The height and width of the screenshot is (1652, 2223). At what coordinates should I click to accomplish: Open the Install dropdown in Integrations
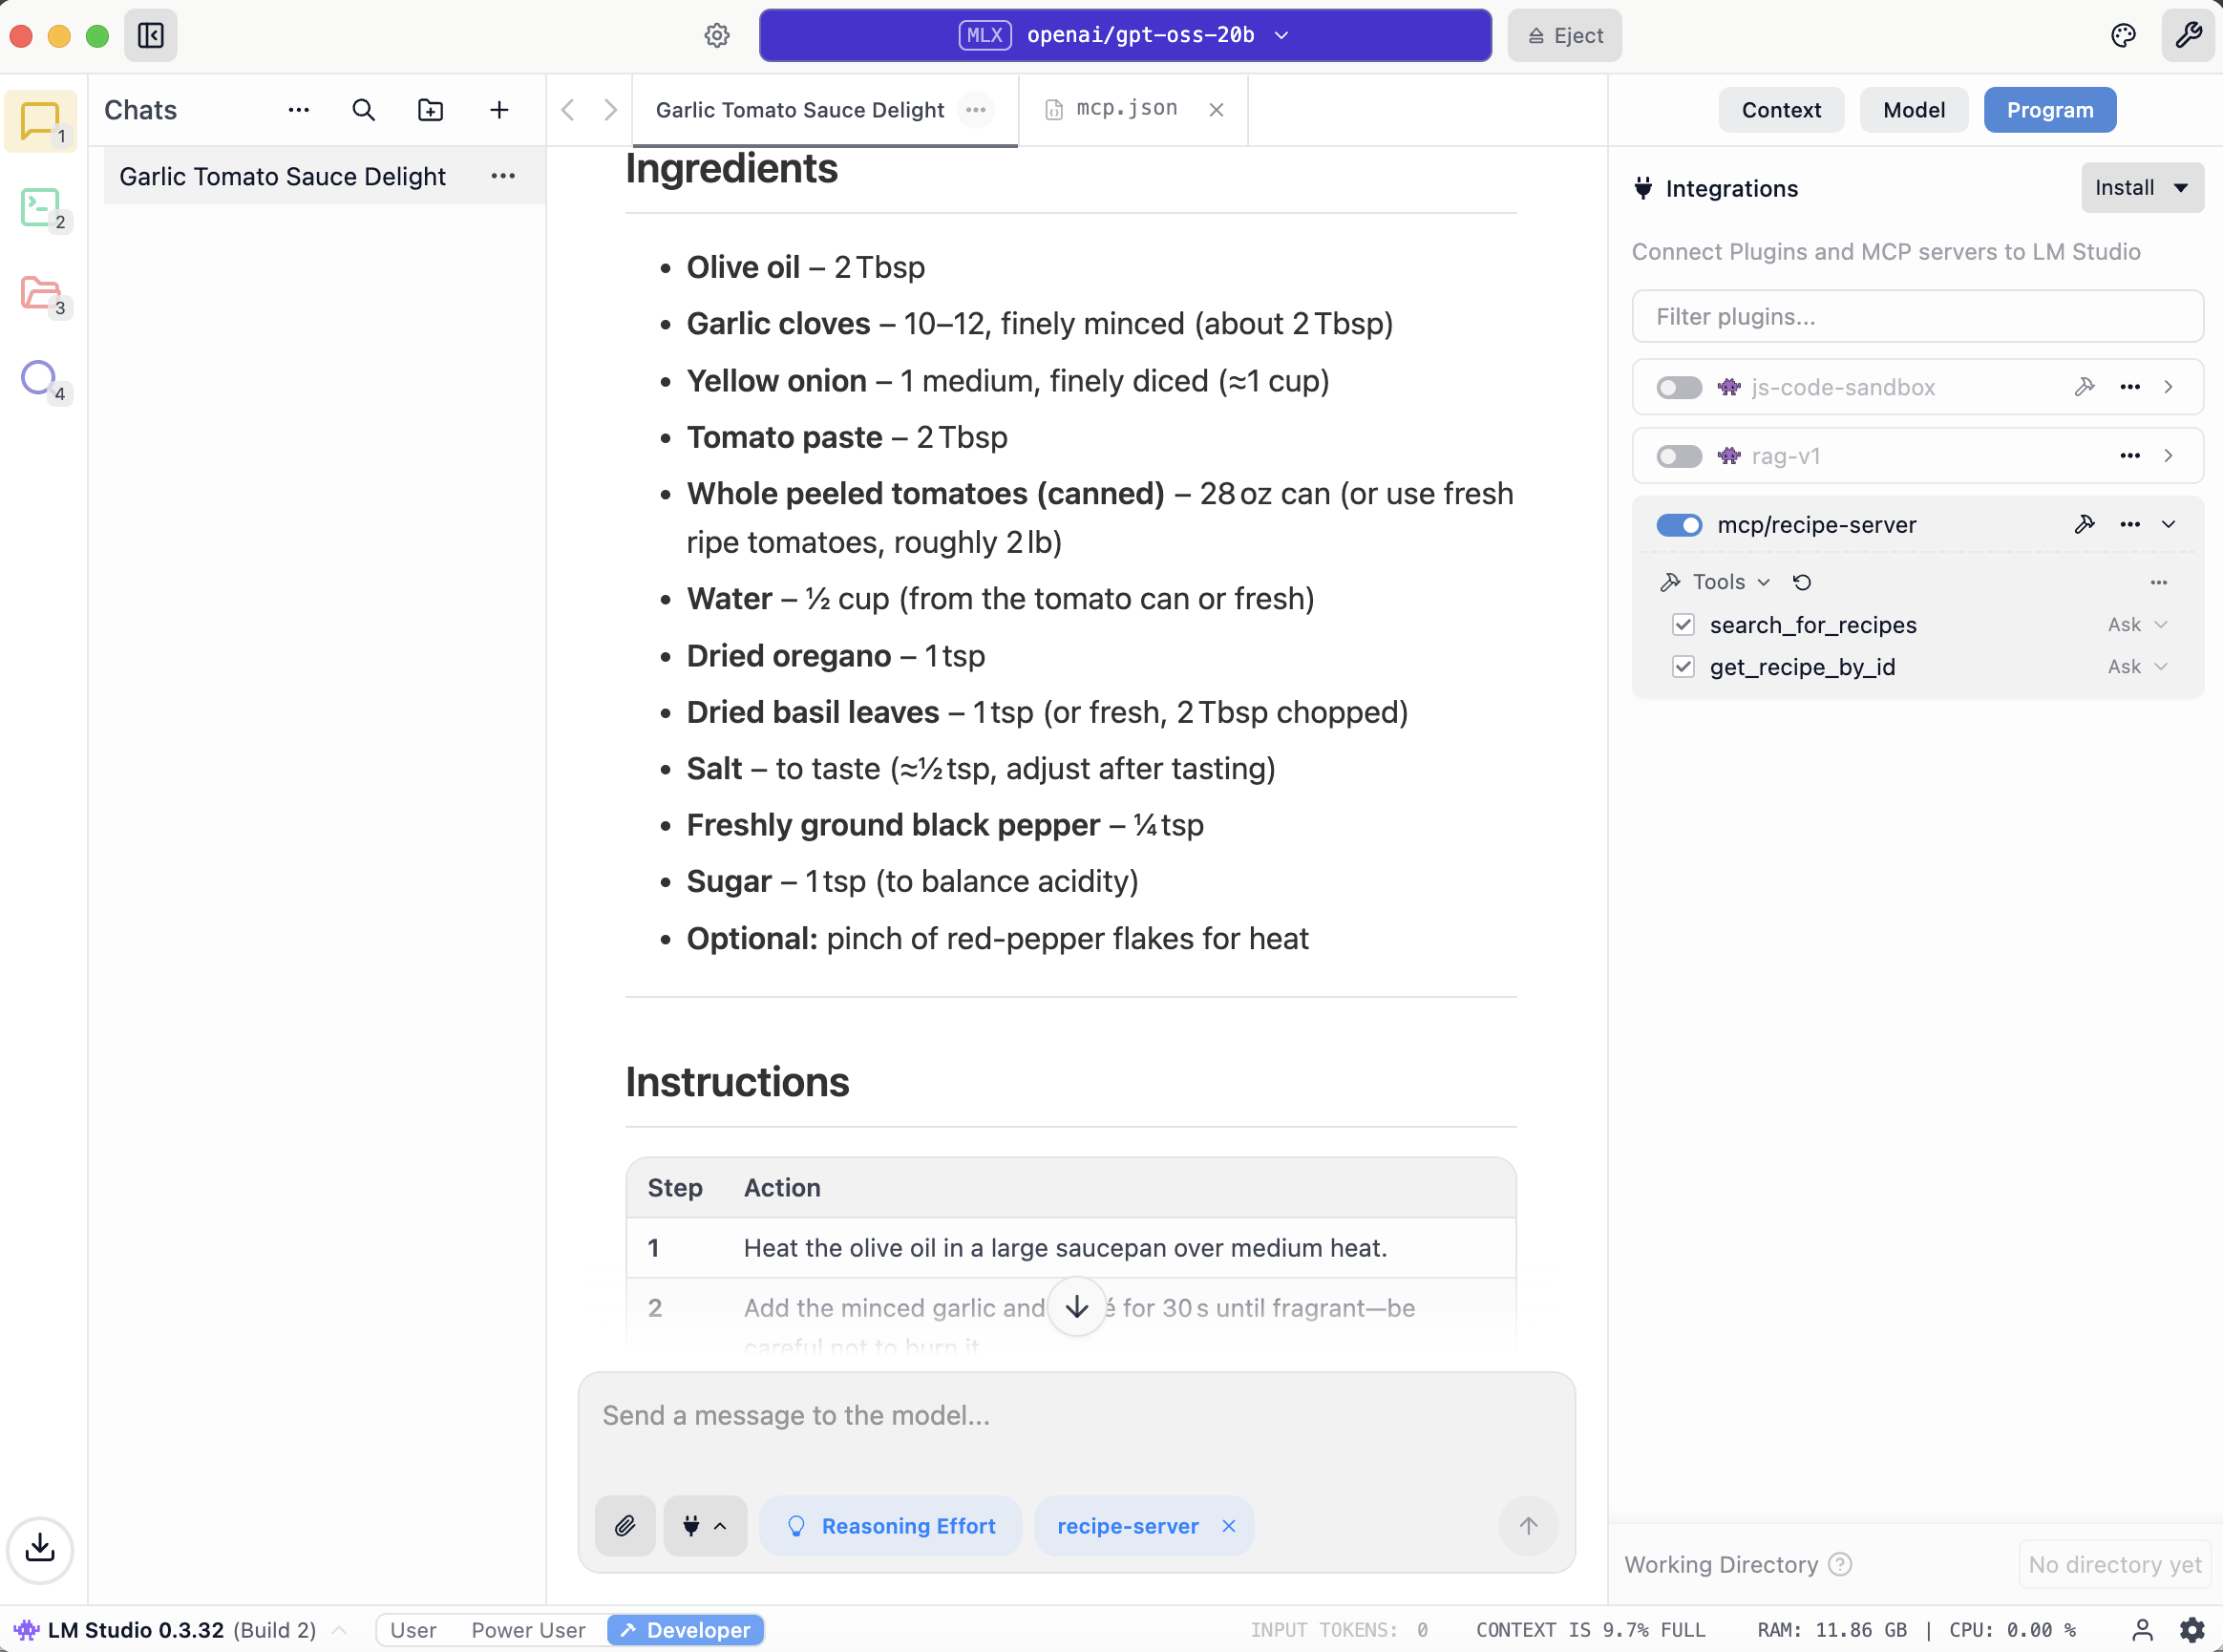coord(2141,187)
